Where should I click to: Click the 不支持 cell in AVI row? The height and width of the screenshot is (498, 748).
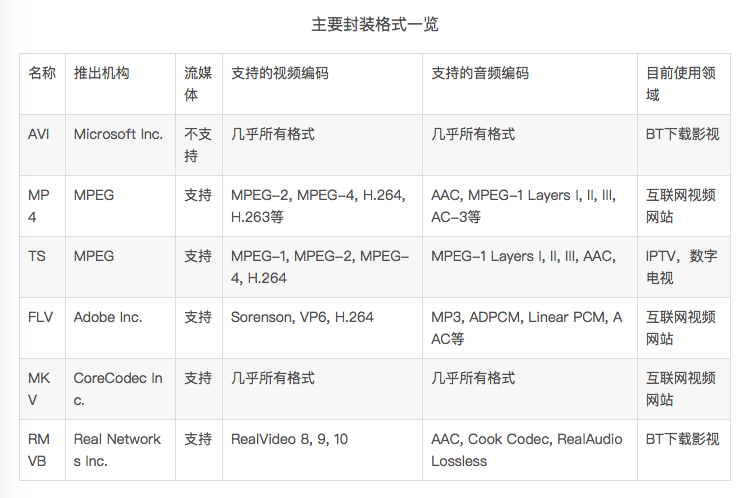pos(198,145)
